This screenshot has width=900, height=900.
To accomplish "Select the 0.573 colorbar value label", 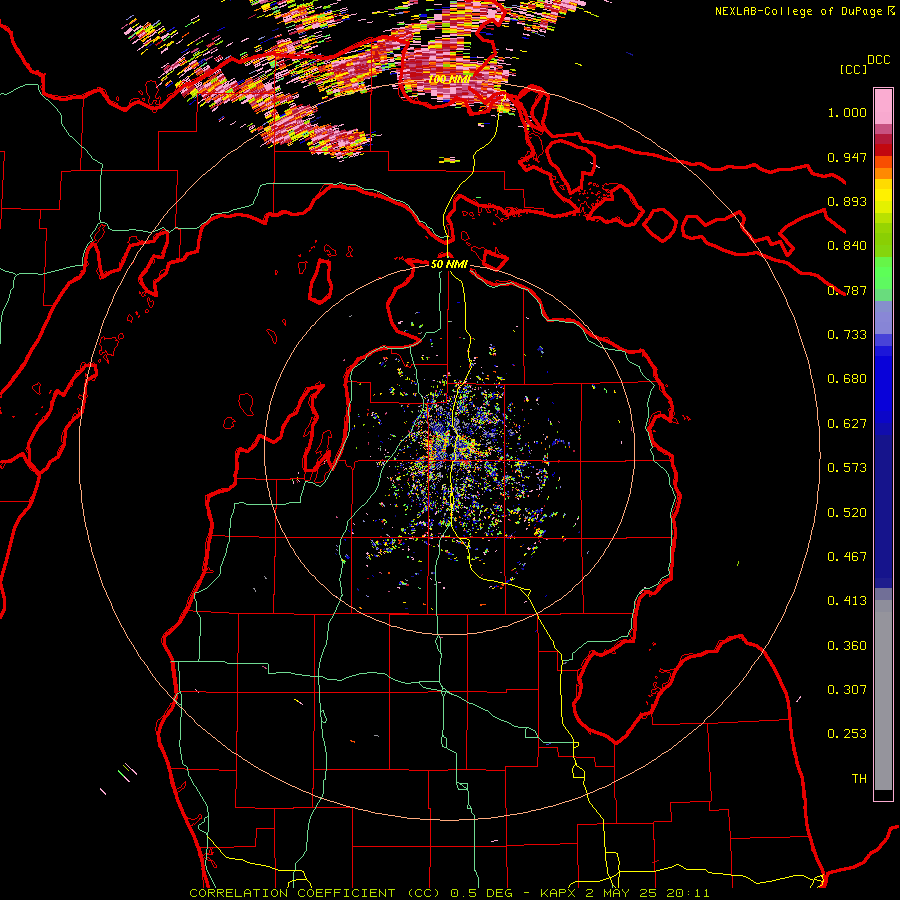I will click(847, 468).
